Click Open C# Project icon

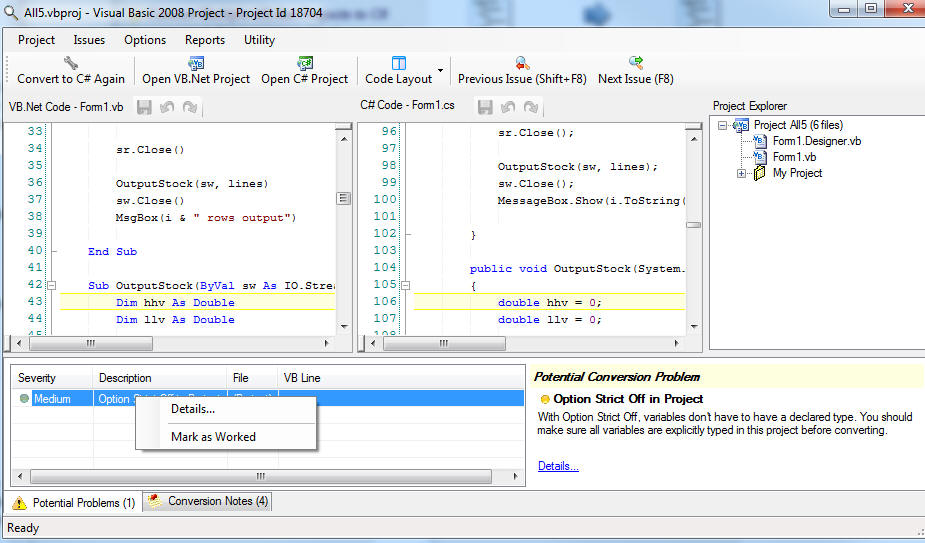(305, 62)
